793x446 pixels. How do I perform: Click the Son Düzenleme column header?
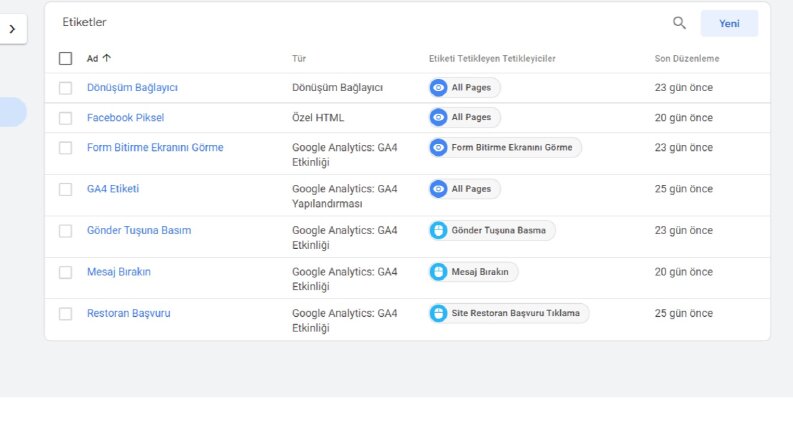tap(687, 58)
